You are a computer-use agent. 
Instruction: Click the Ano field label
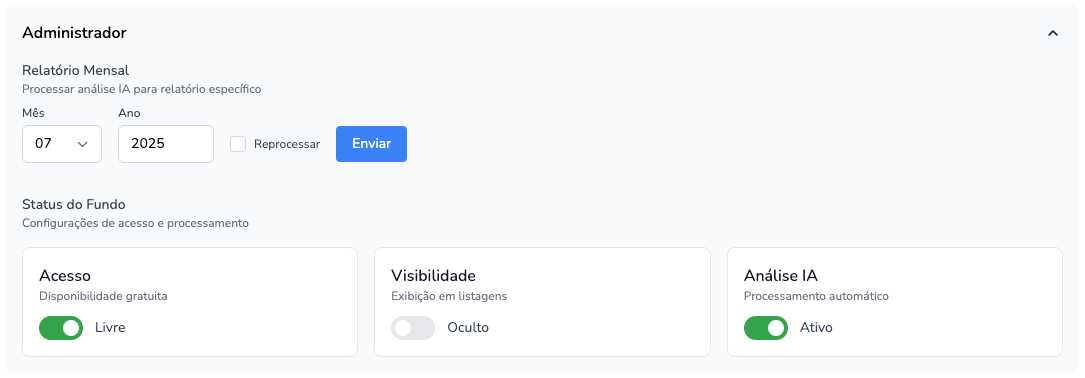[x=129, y=113]
